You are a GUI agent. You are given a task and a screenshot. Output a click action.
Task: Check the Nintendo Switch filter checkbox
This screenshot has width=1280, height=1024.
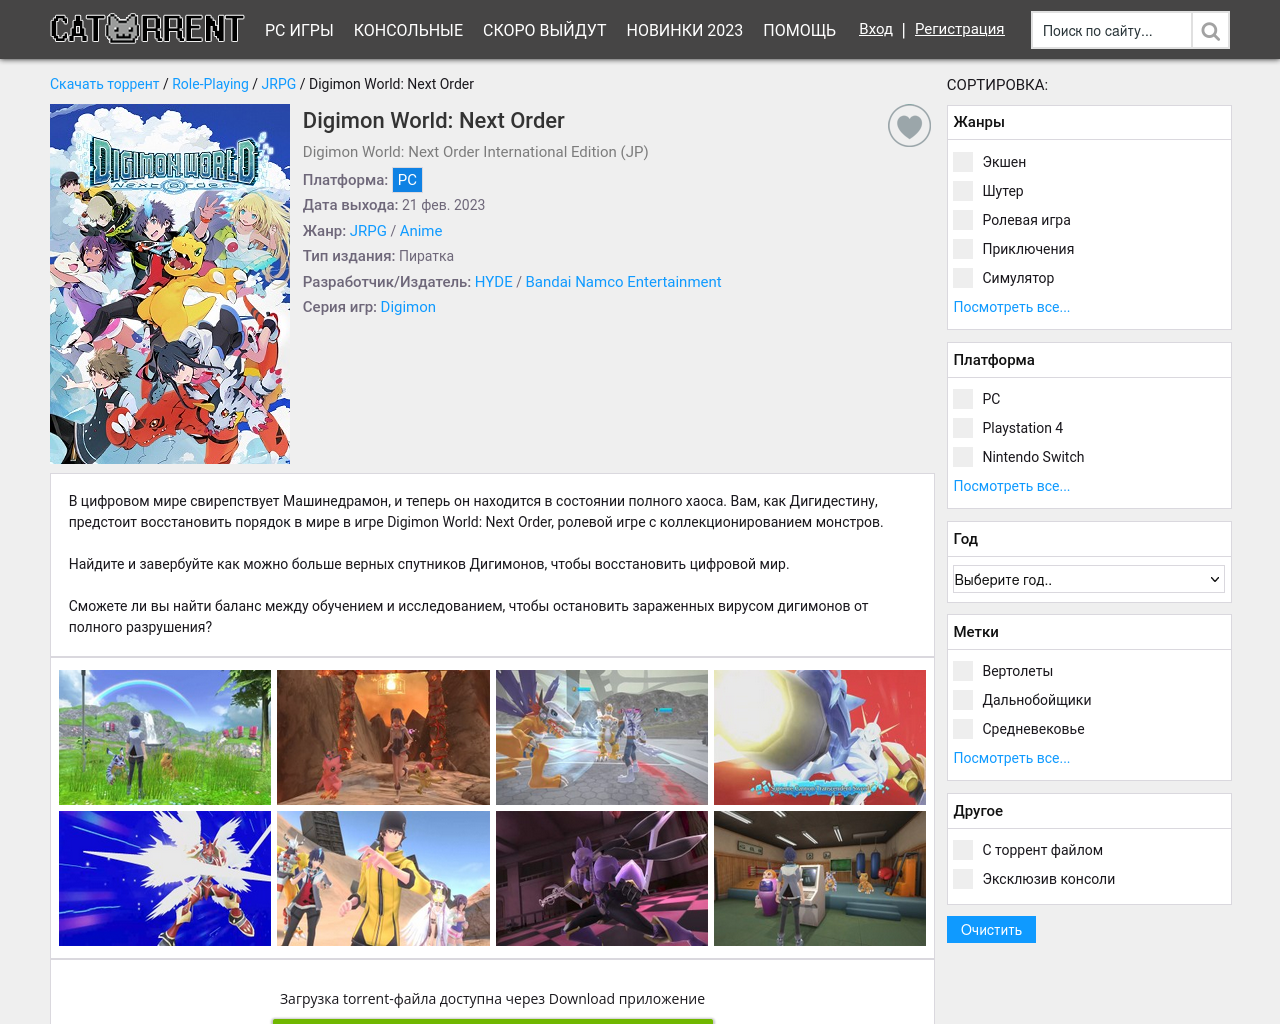pos(963,457)
